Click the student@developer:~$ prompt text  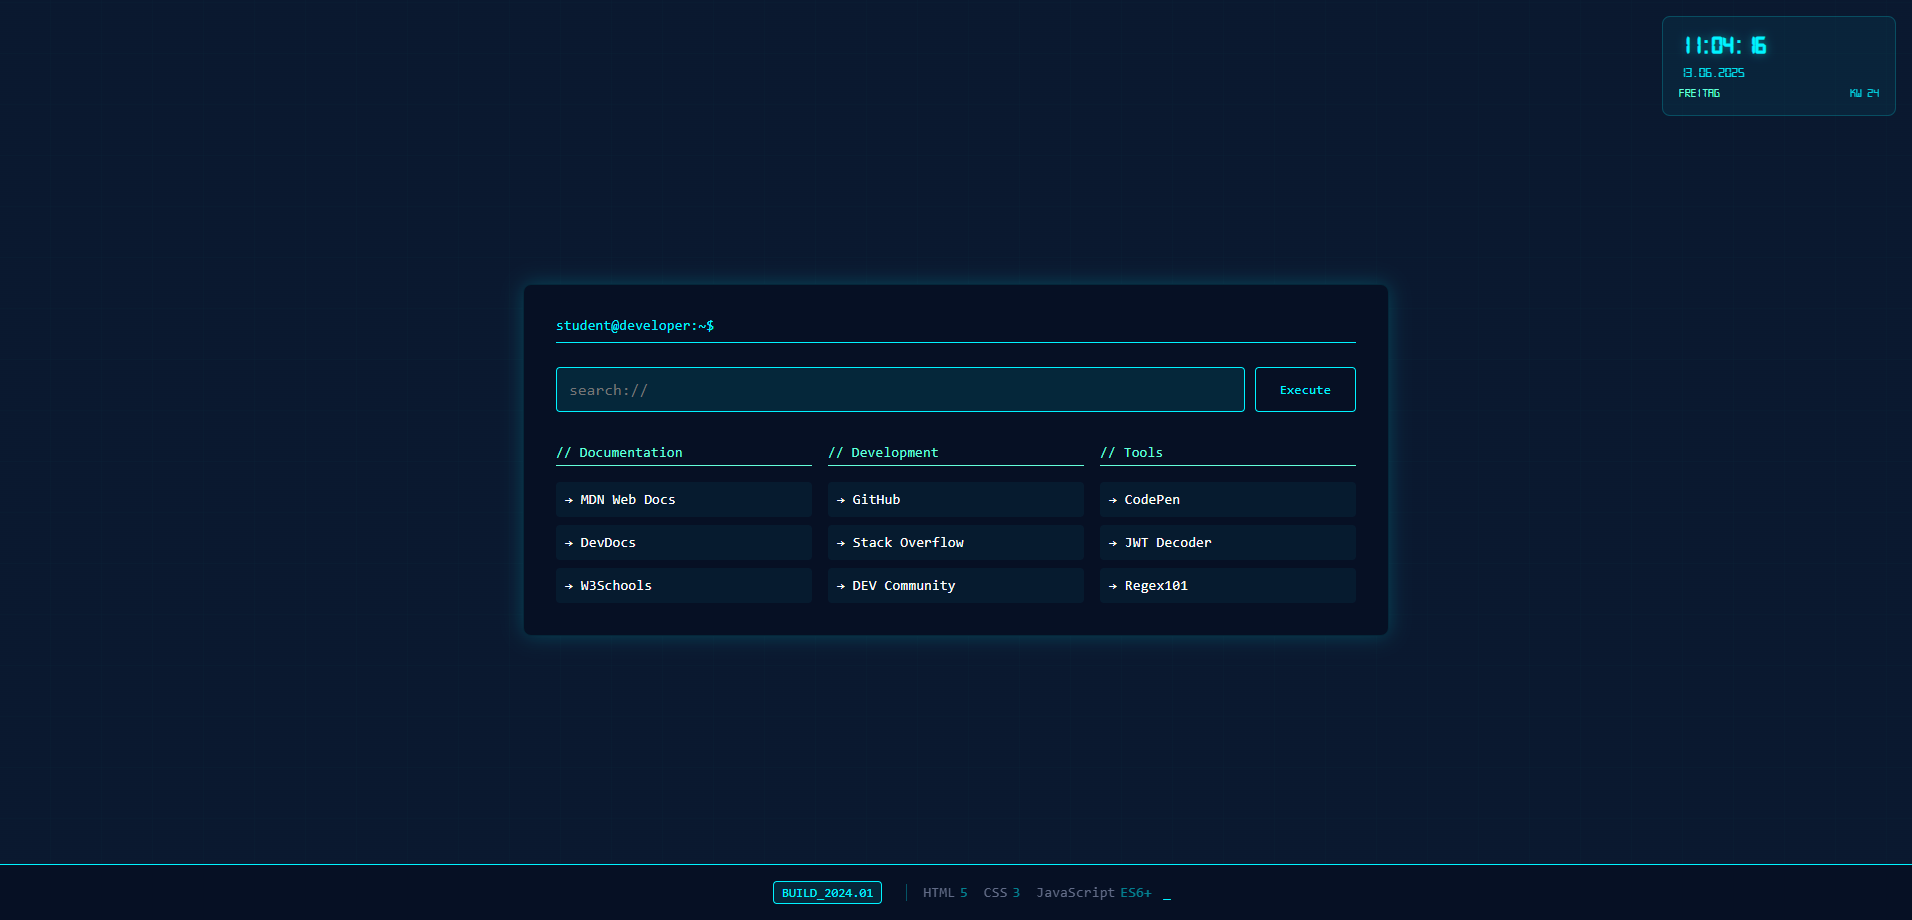point(635,326)
